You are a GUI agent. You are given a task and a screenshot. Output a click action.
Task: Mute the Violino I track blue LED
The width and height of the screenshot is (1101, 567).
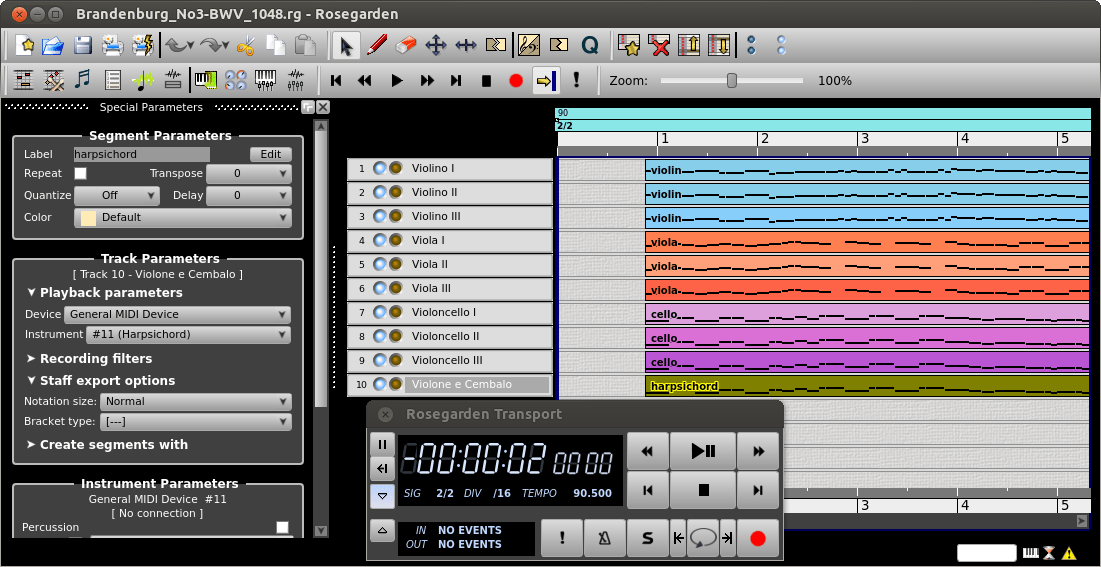tap(380, 169)
